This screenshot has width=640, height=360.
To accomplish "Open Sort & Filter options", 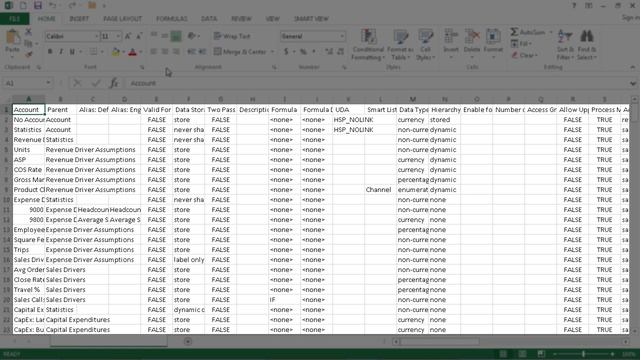I will coord(565,44).
